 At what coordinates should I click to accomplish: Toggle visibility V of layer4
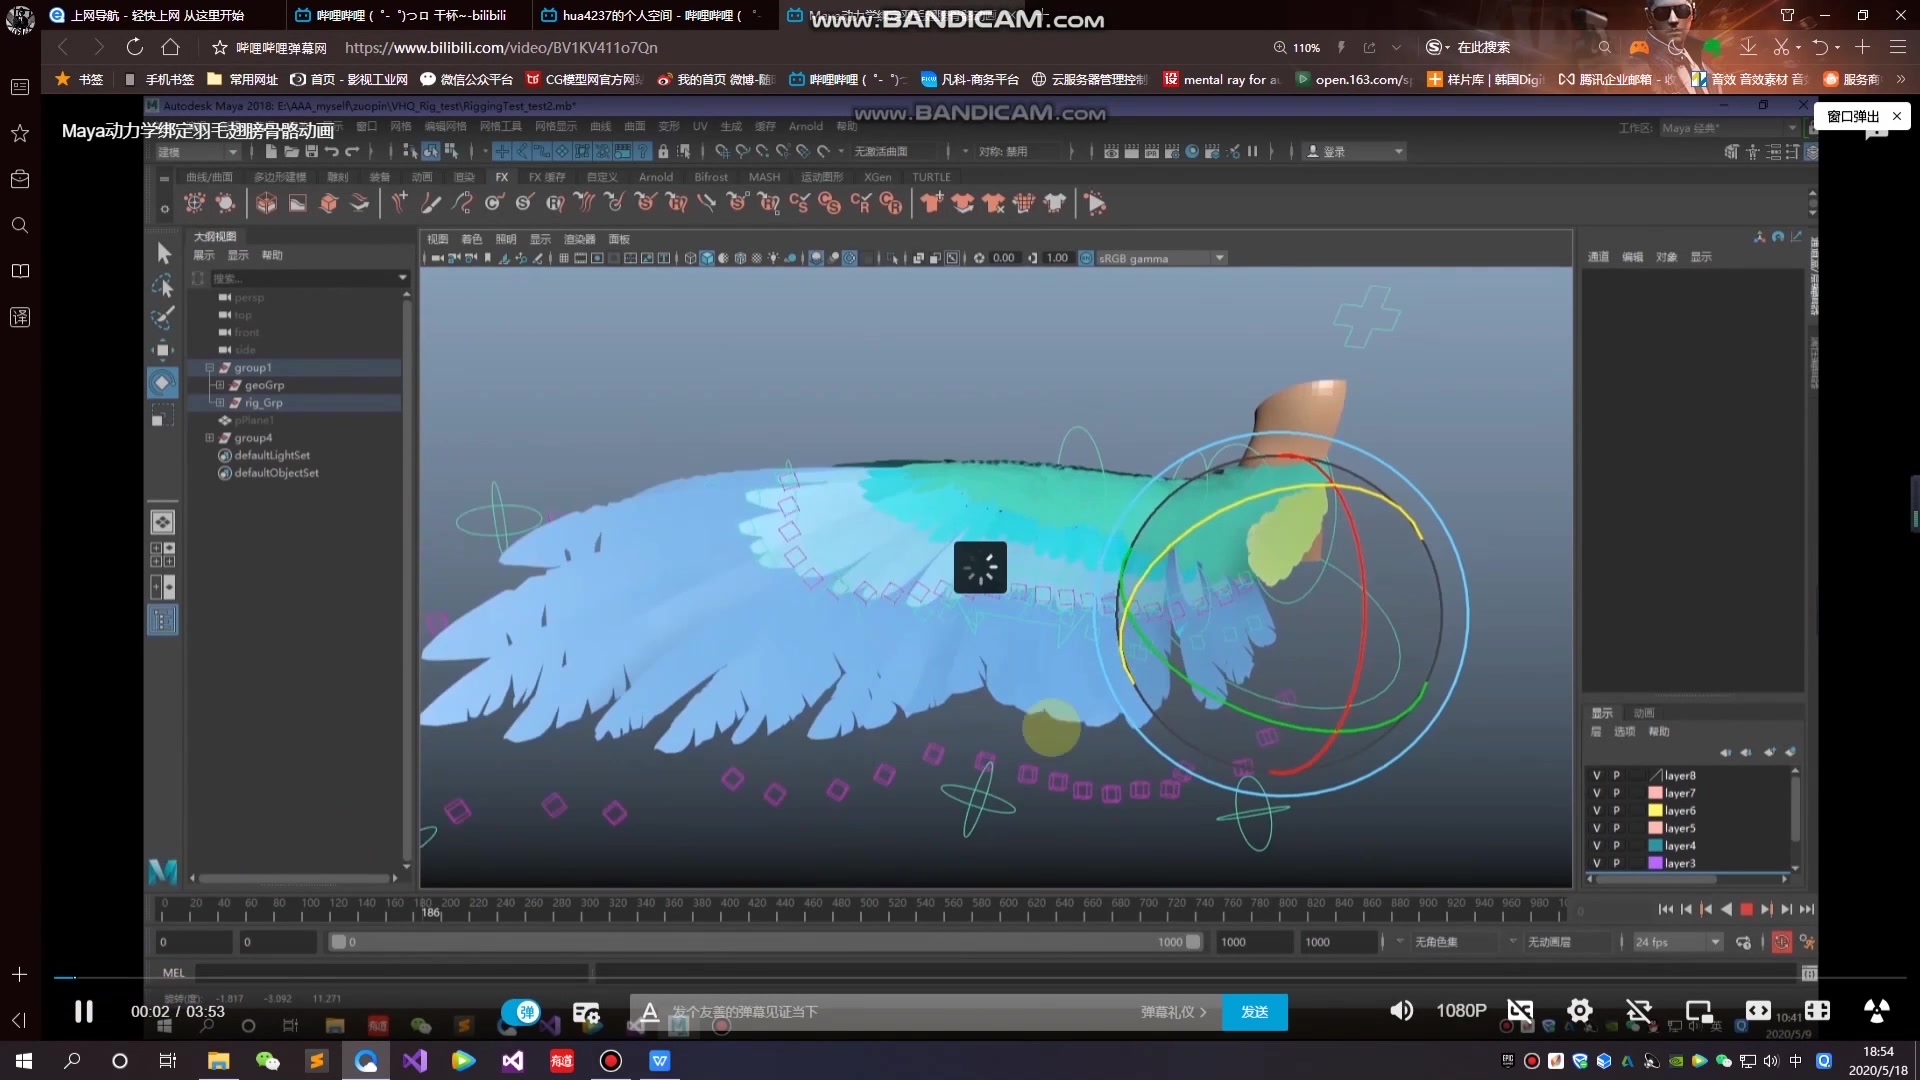click(x=1596, y=846)
